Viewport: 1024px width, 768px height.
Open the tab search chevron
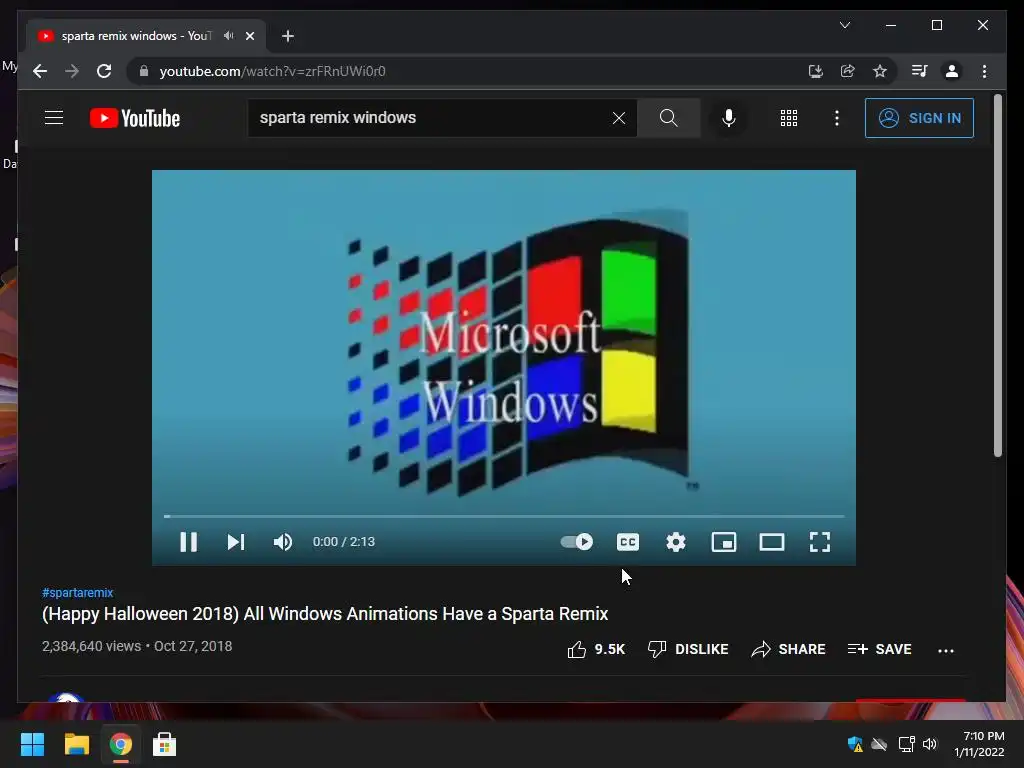tap(844, 25)
